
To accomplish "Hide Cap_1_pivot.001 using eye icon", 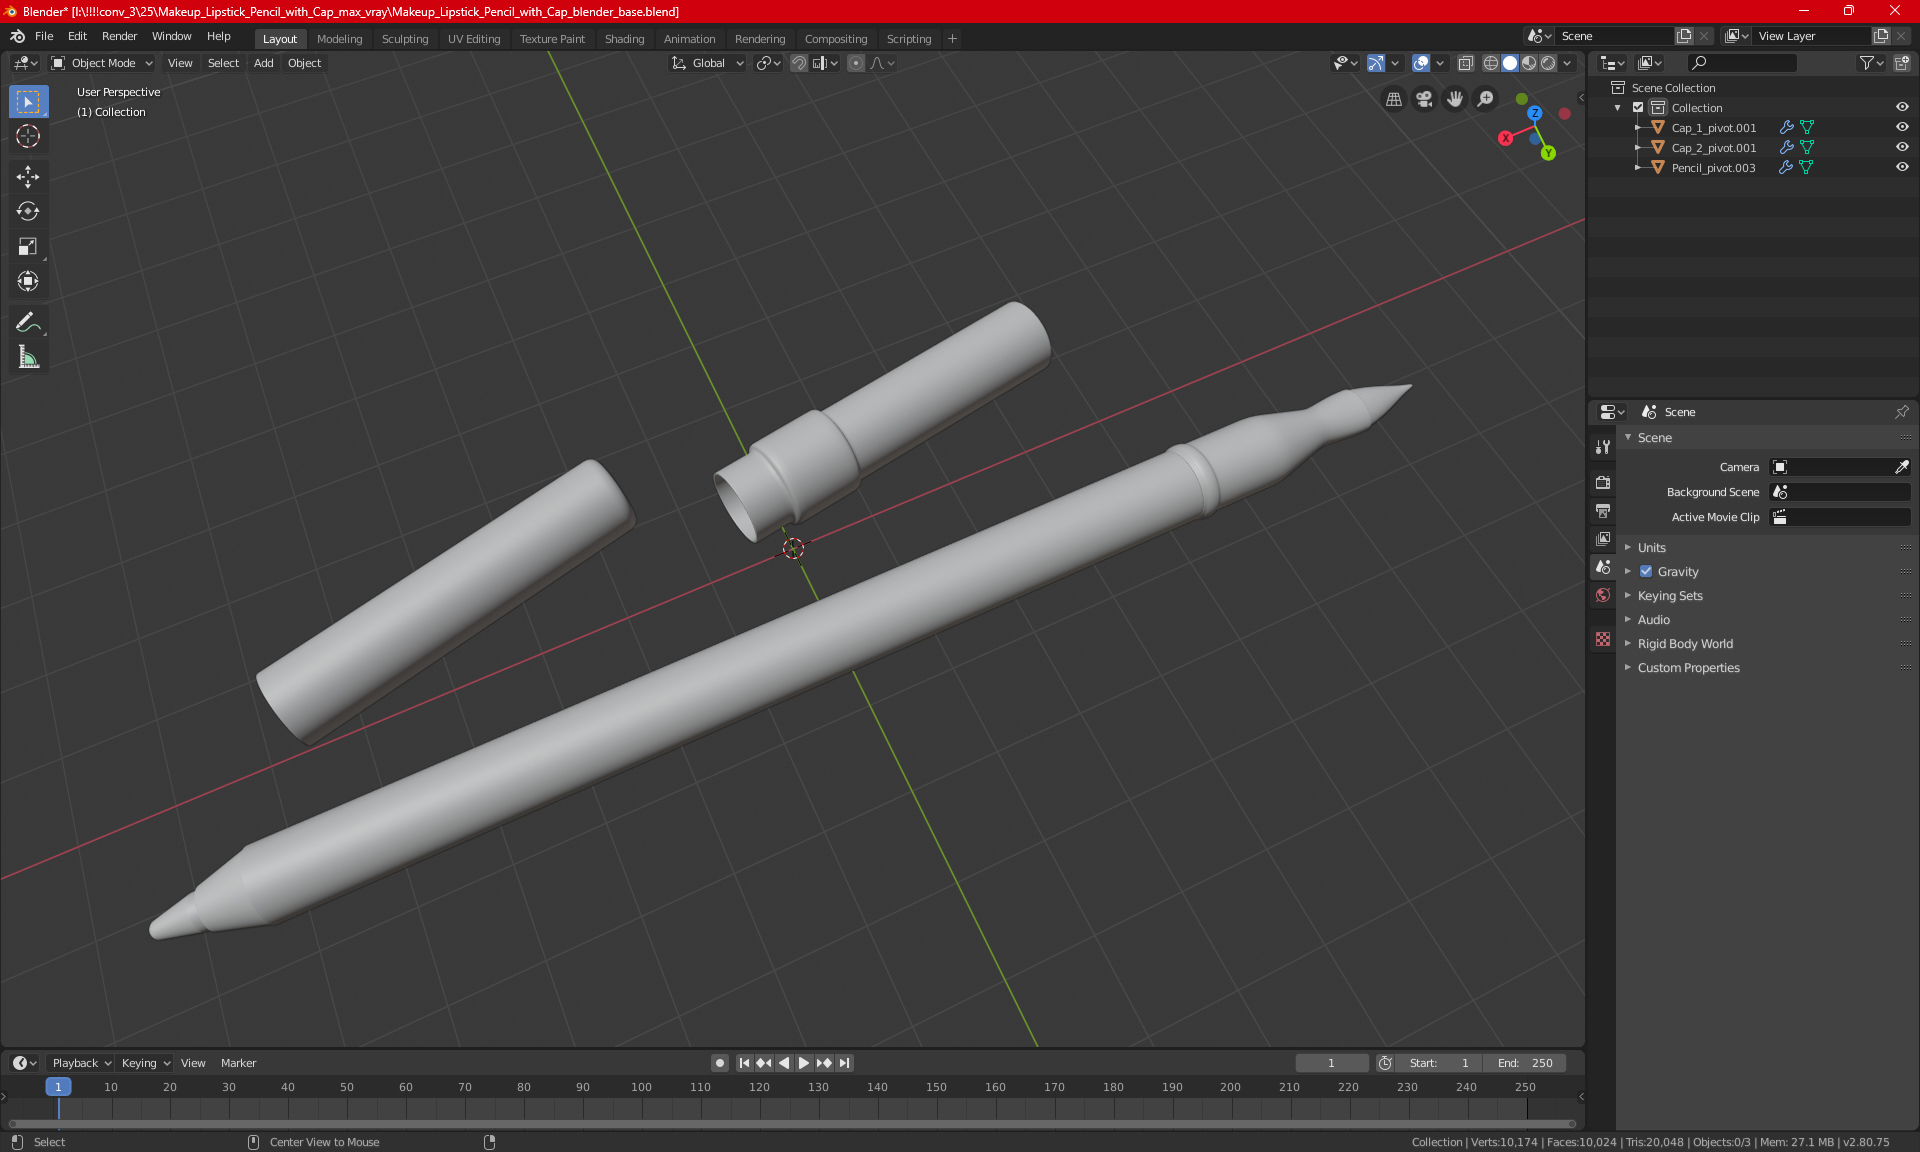I will point(1902,128).
